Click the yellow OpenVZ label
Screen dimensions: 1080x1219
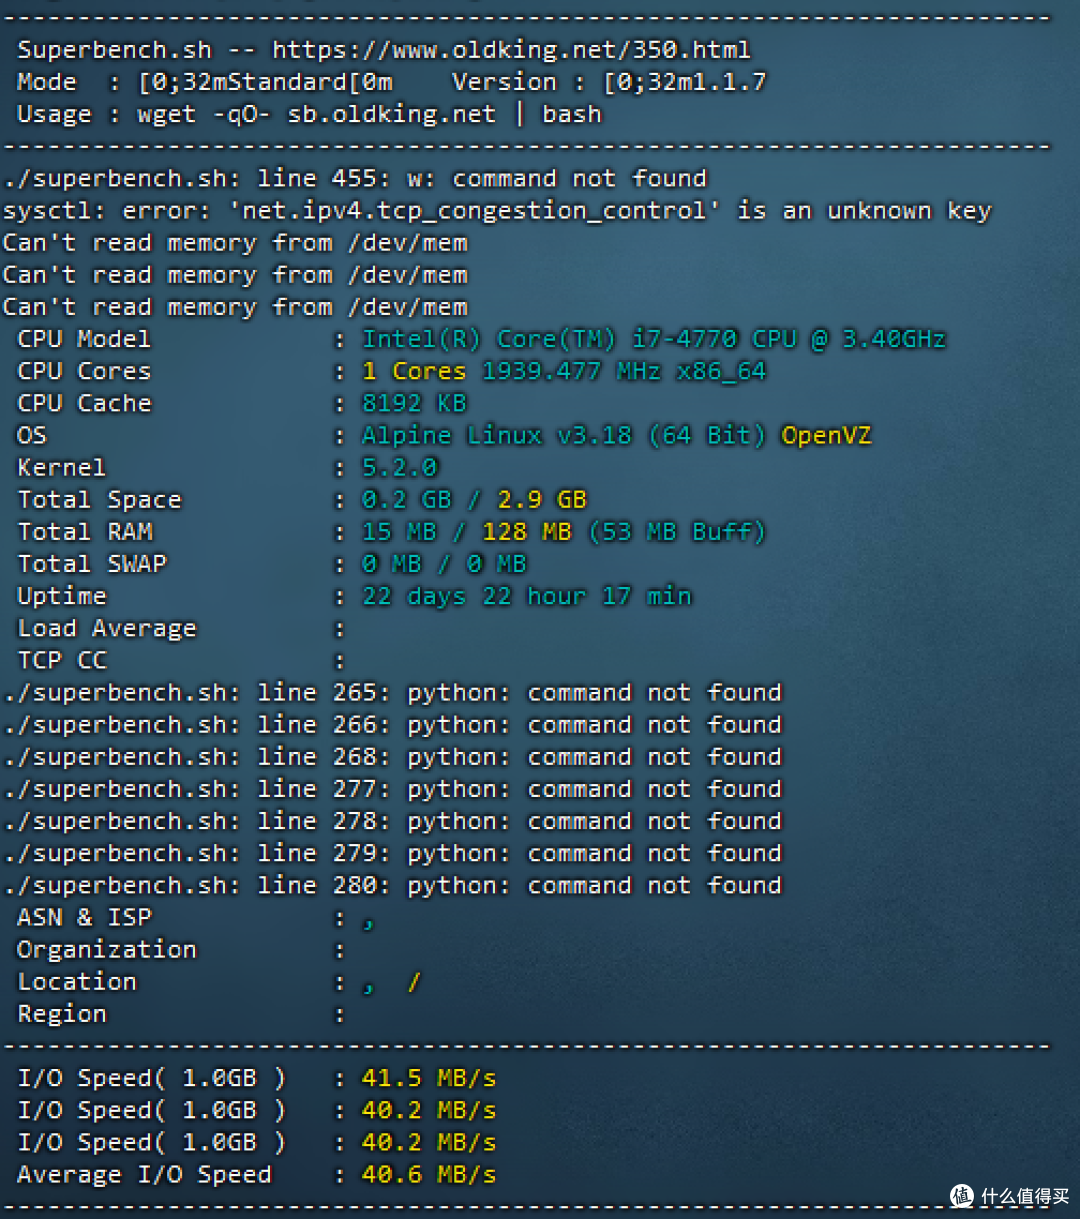[x=826, y=436]
